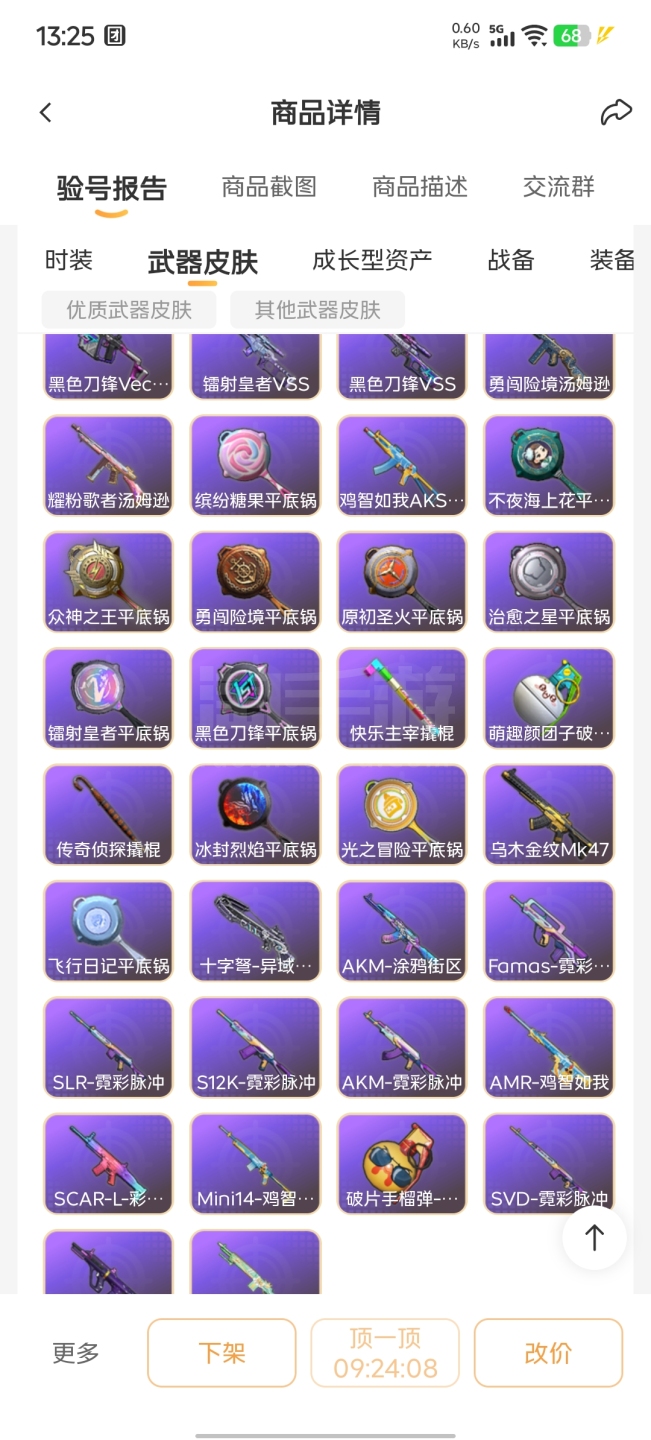This screenshot has width=651, height=1440.
Task: Open the AKM-涂鸦街区 skin item
Action: click(402, 931)
